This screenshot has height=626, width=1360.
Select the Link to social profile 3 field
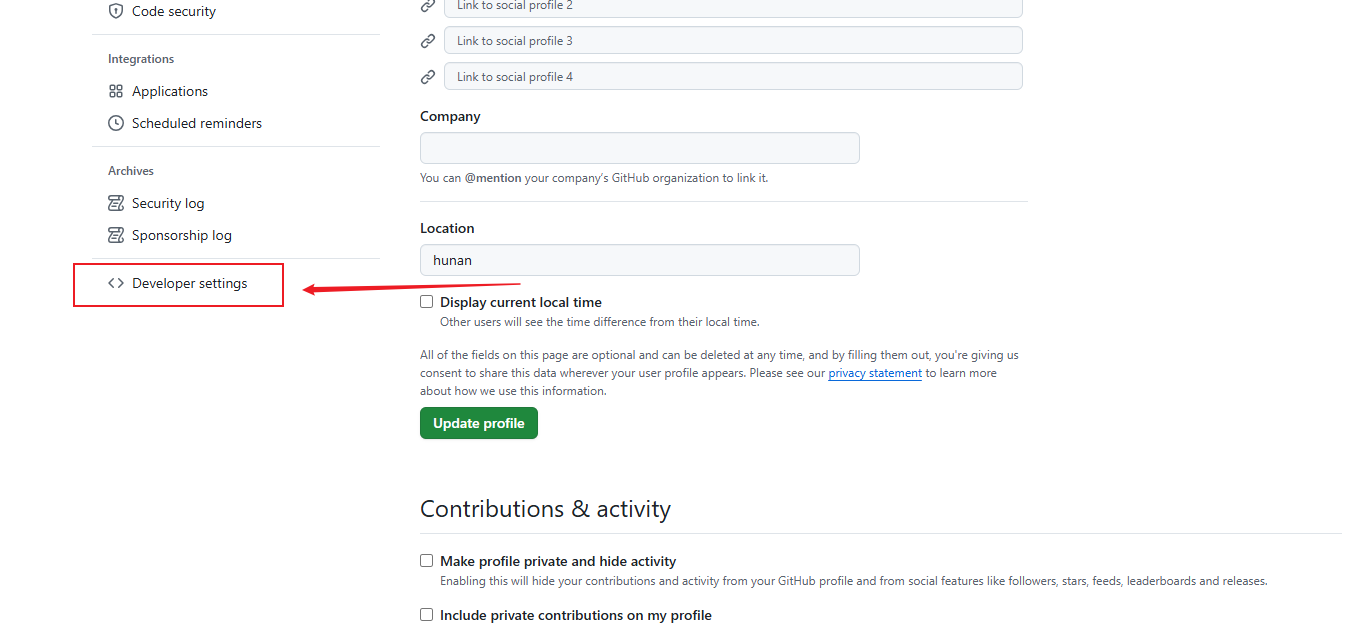pyautogui.click(x=733, y=41)
